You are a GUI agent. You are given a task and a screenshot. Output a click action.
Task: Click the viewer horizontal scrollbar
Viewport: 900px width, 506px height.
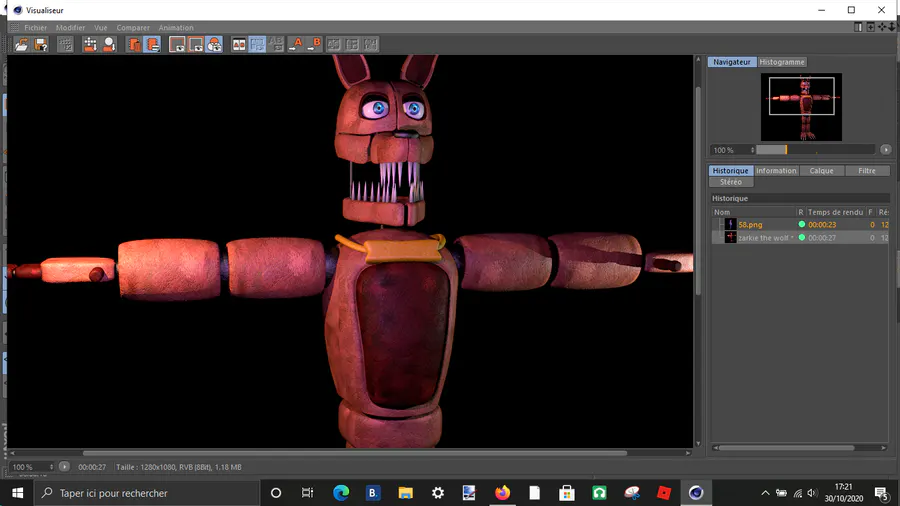click(354, 453)
